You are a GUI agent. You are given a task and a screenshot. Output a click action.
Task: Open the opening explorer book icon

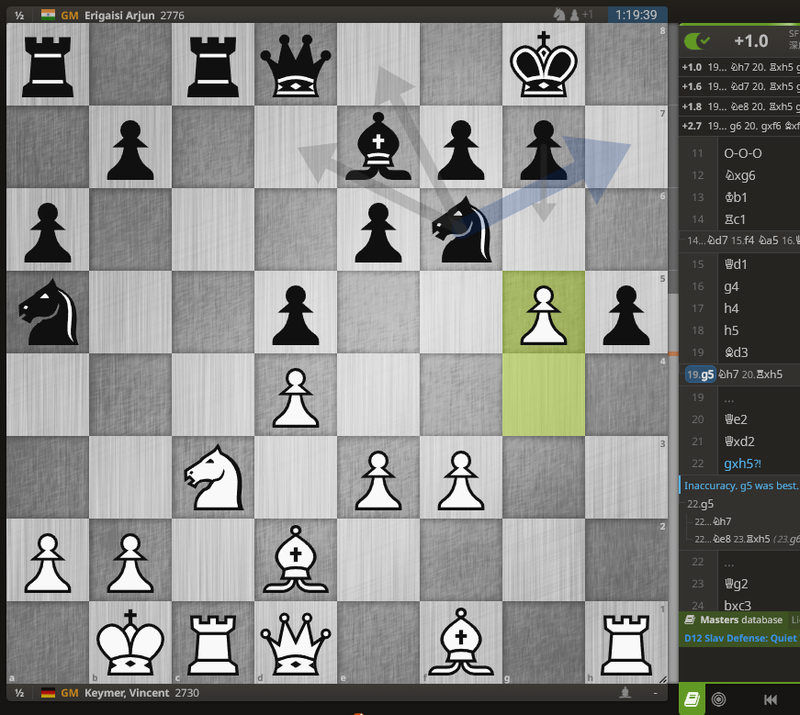[692, 699]
